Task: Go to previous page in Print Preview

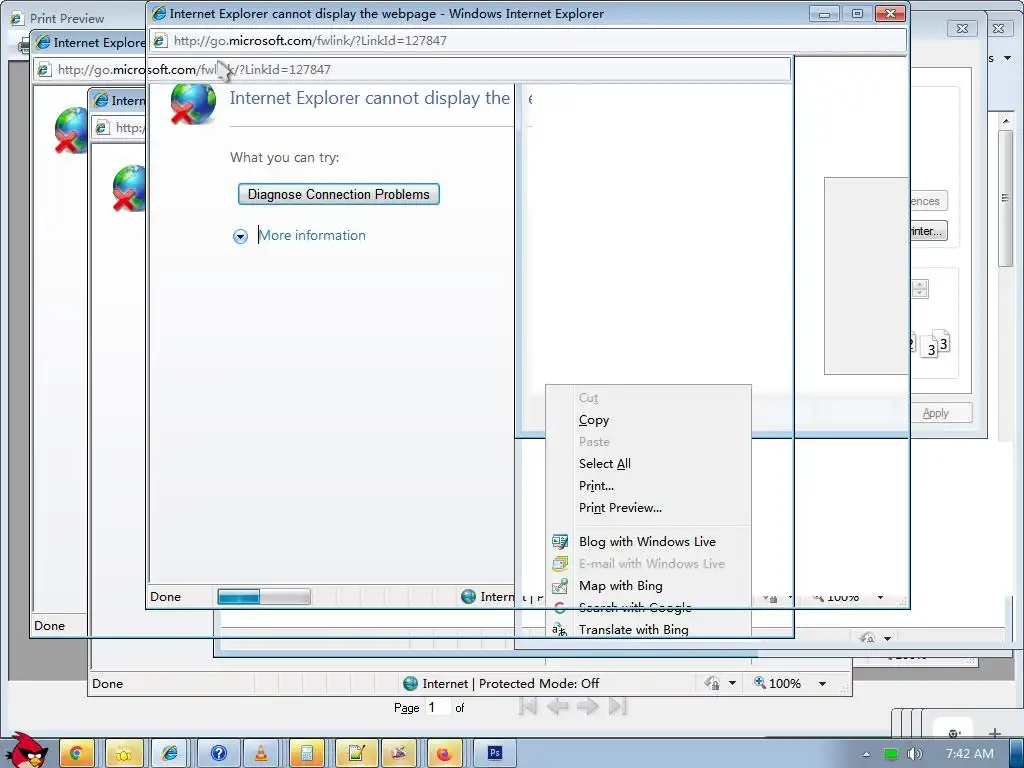Action: pyautogui.click(x=557, y=706)
